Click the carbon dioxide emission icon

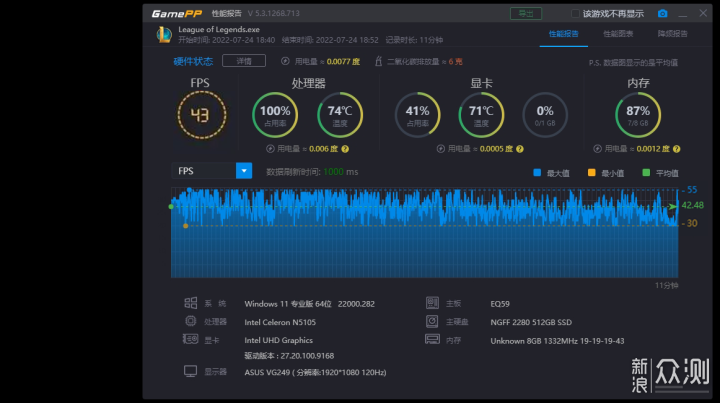pyautogui.click(x=378, y=61)
